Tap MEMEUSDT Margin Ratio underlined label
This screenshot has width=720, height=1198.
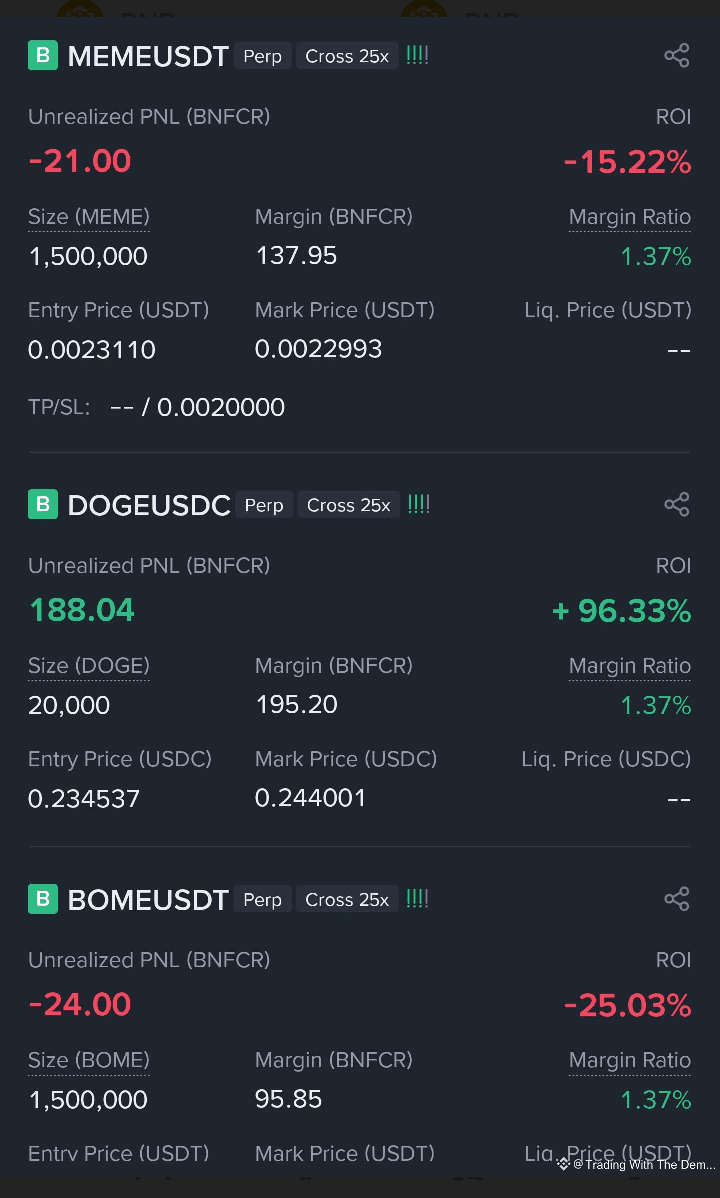629,217
